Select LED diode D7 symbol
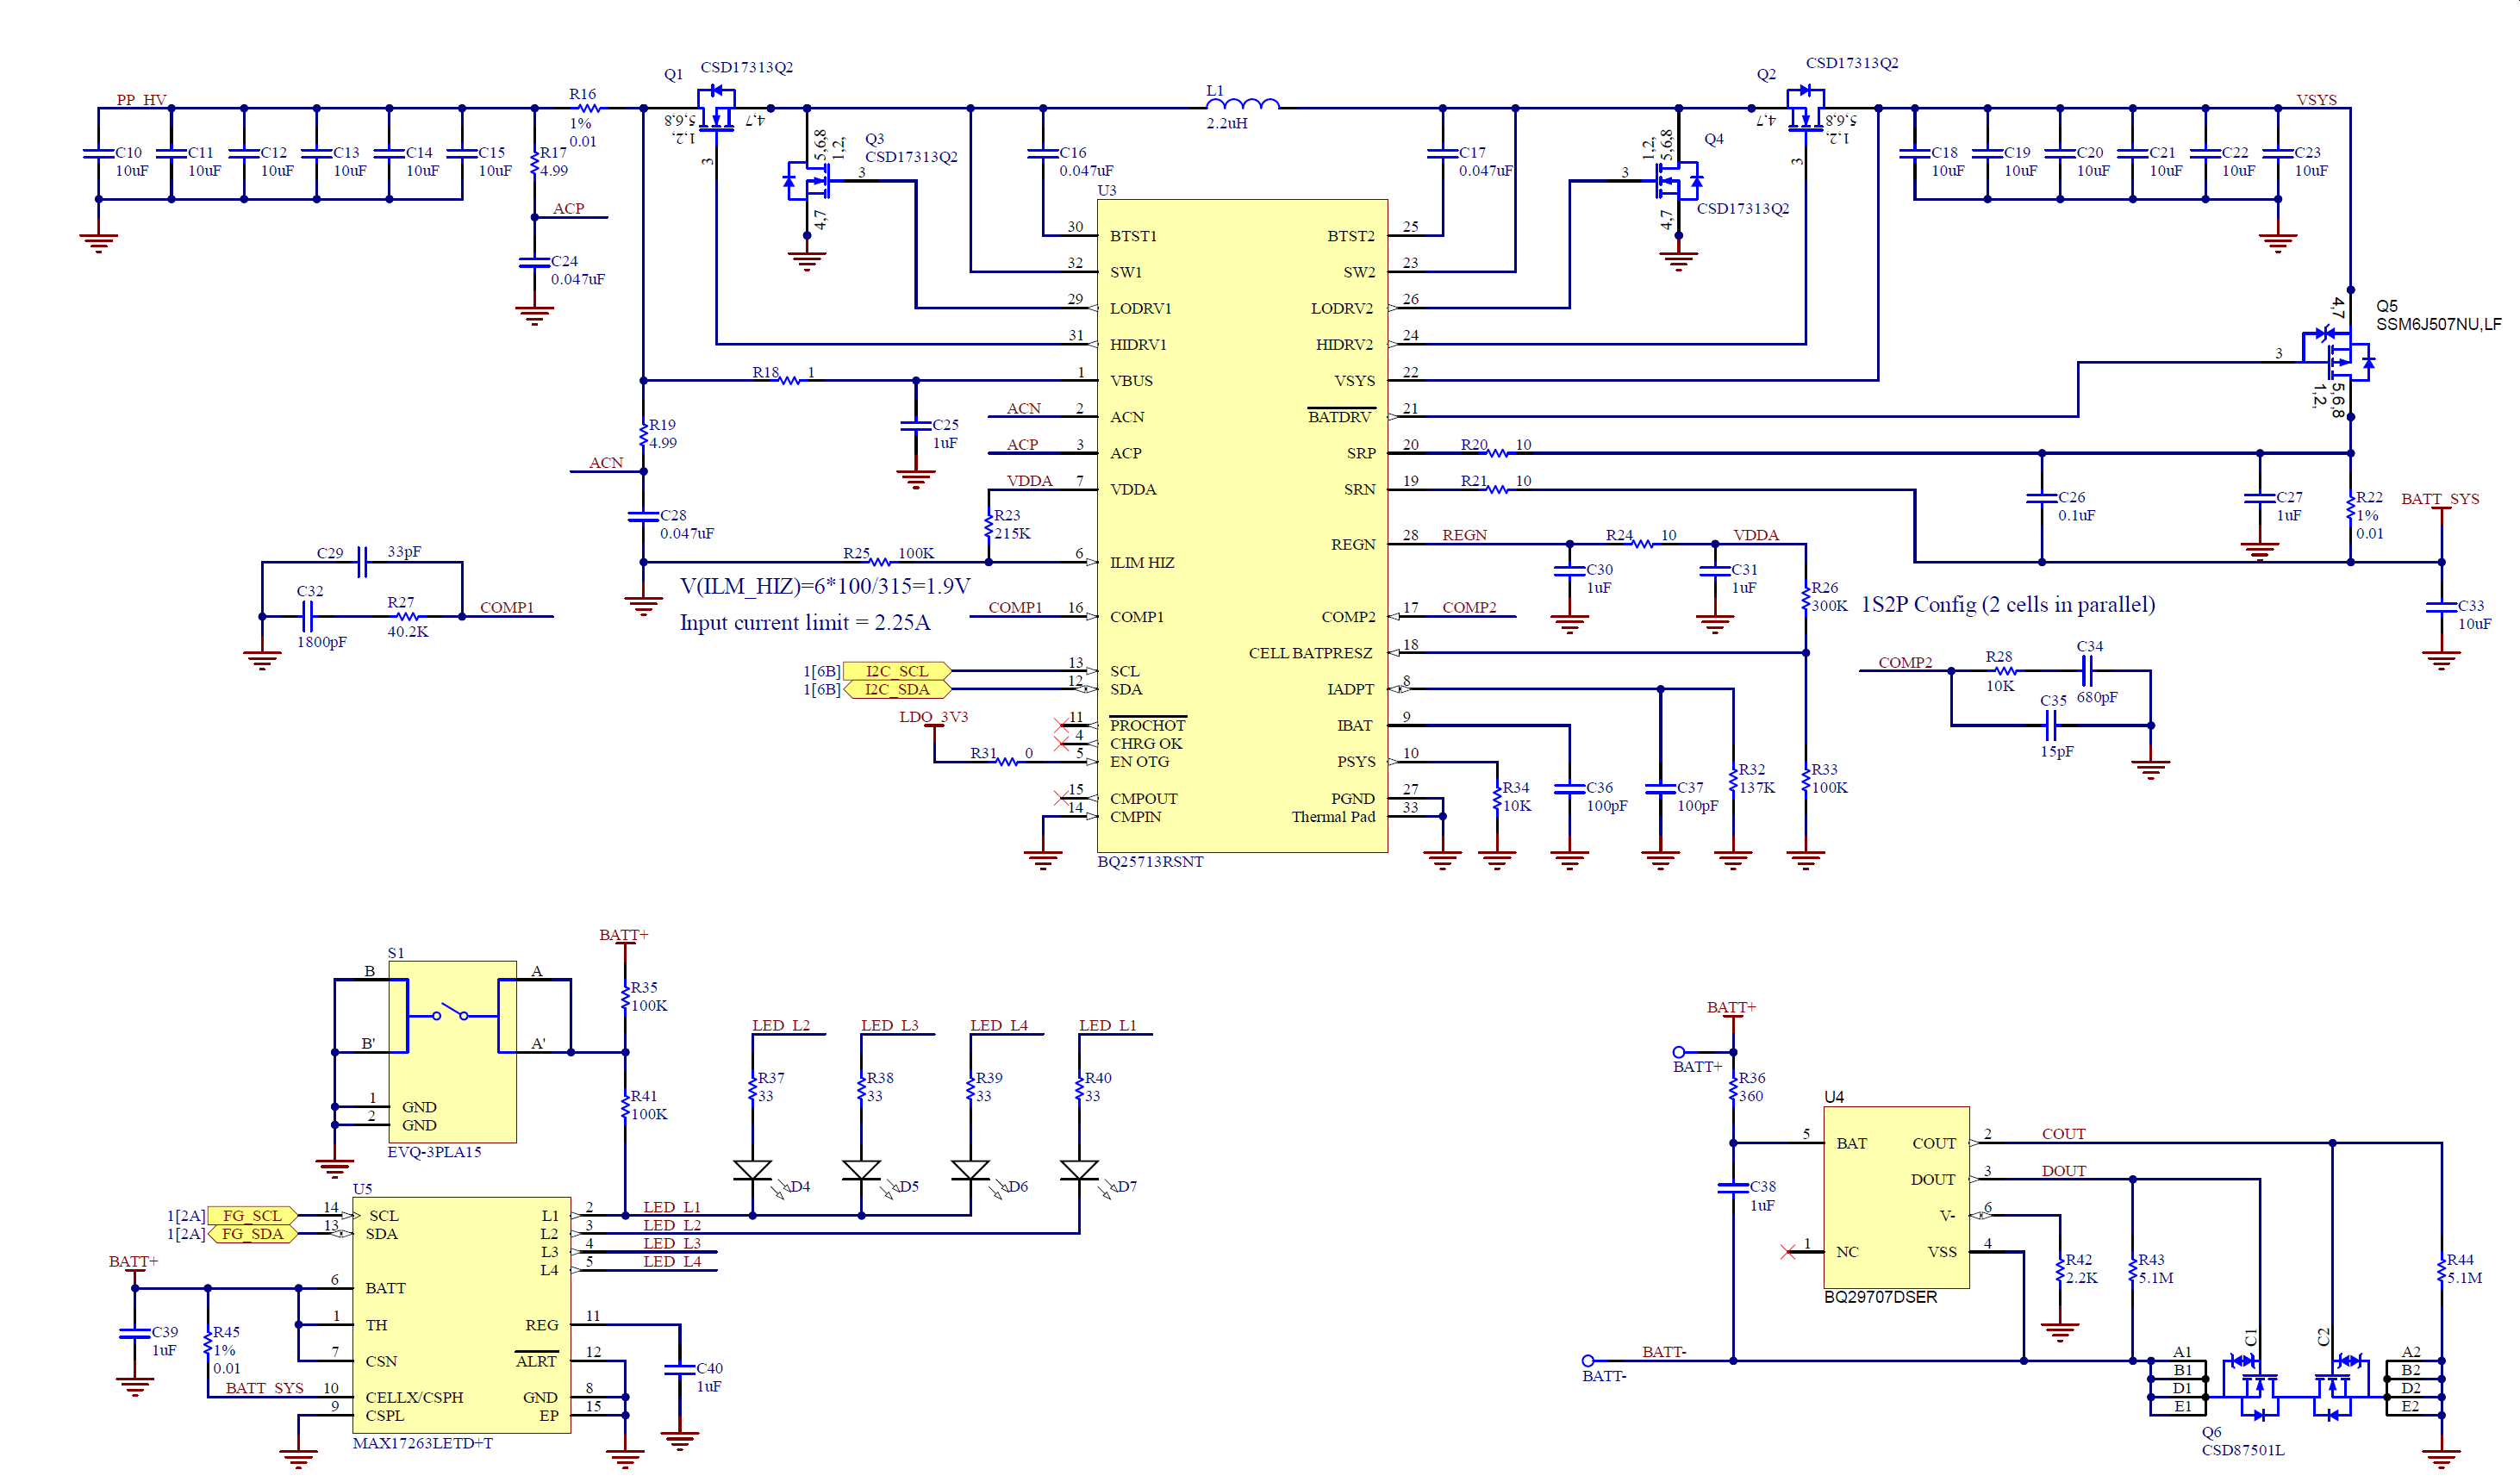Screen dimensions: 2520x1482 pyautogui.click(x=1079, y=1170)
